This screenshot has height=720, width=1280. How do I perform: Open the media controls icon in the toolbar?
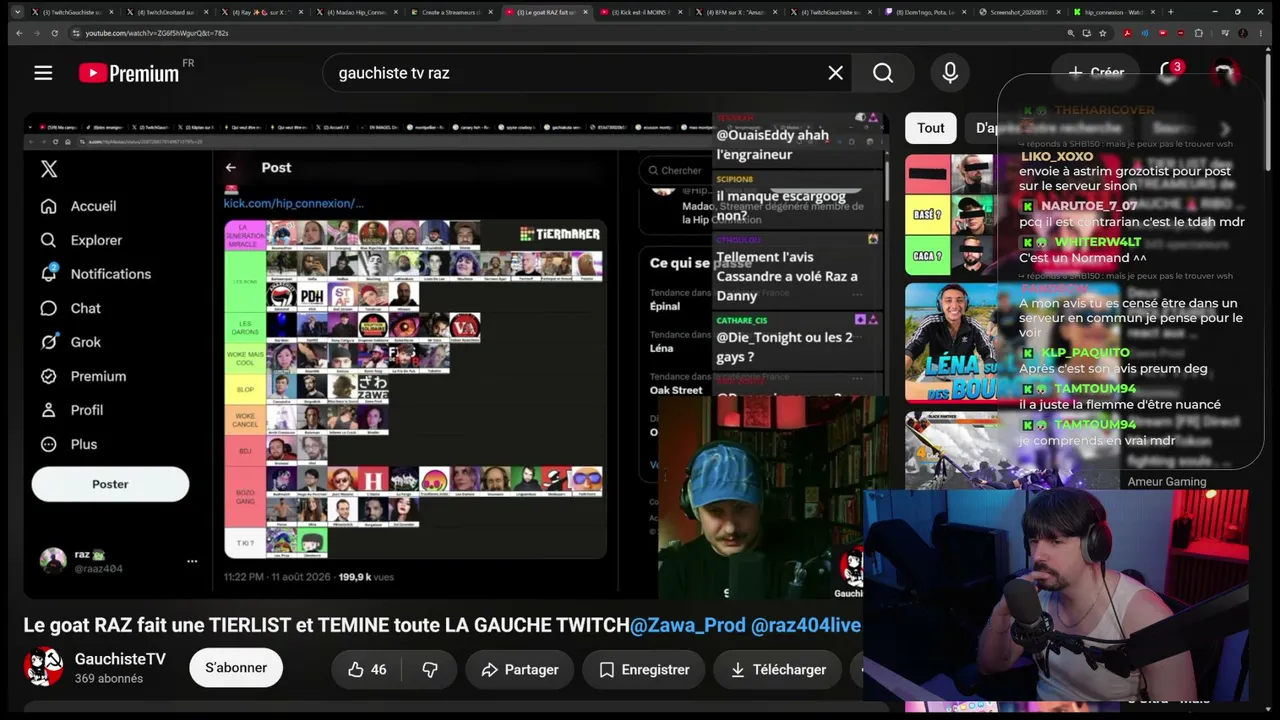coord(1226,33)
